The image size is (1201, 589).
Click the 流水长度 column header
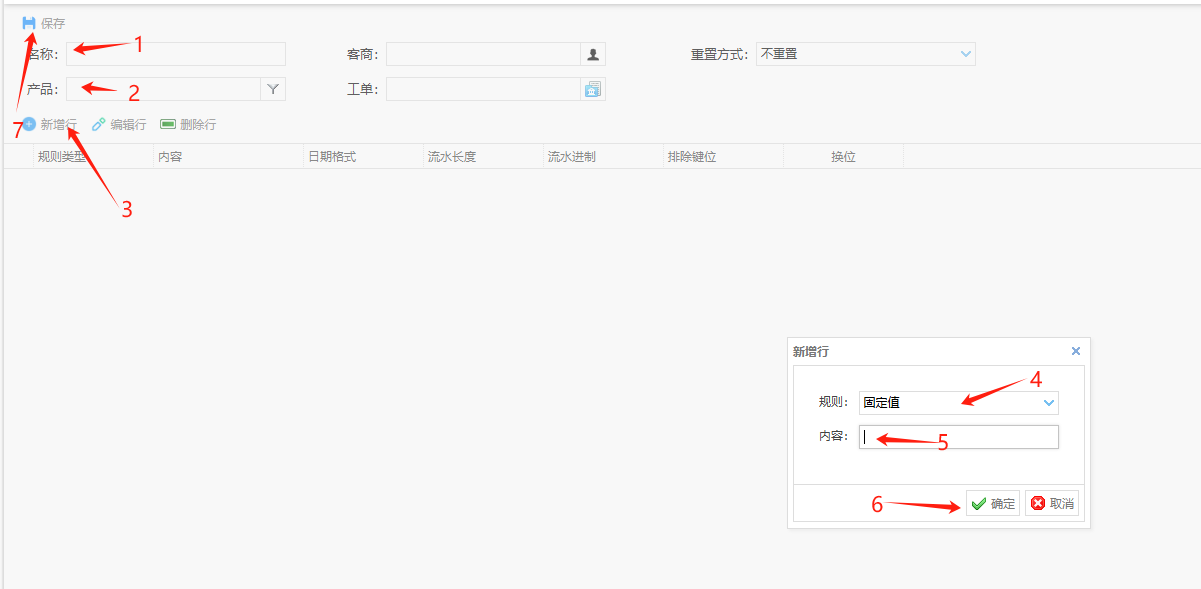coord(452,157)
